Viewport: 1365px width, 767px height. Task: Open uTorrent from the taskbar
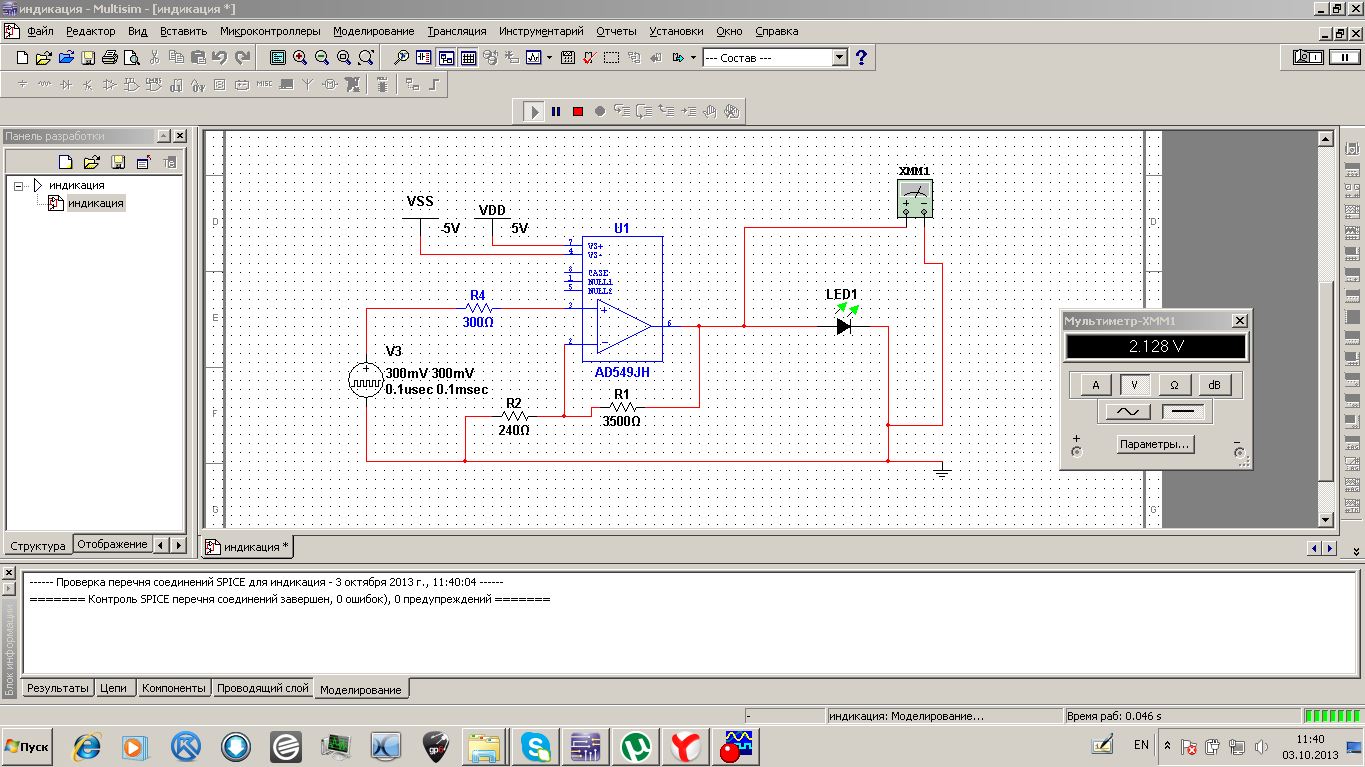[x=633, y=746]
